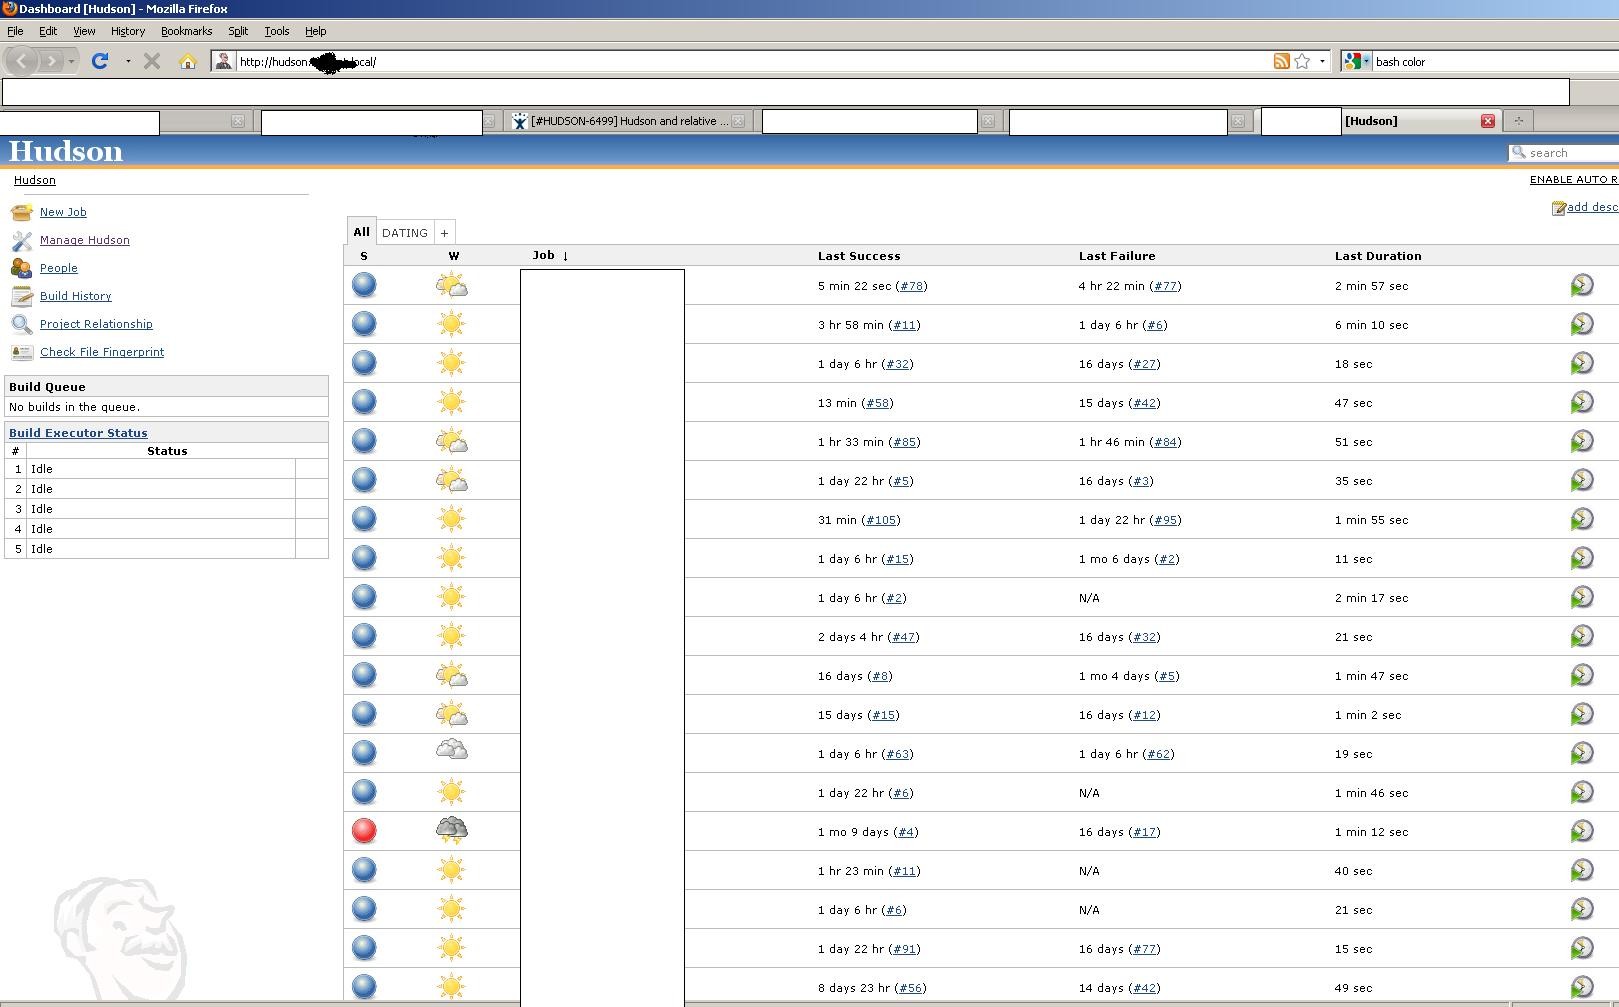
Task: Reload the page with refresh button
Action: coord(100,61)
